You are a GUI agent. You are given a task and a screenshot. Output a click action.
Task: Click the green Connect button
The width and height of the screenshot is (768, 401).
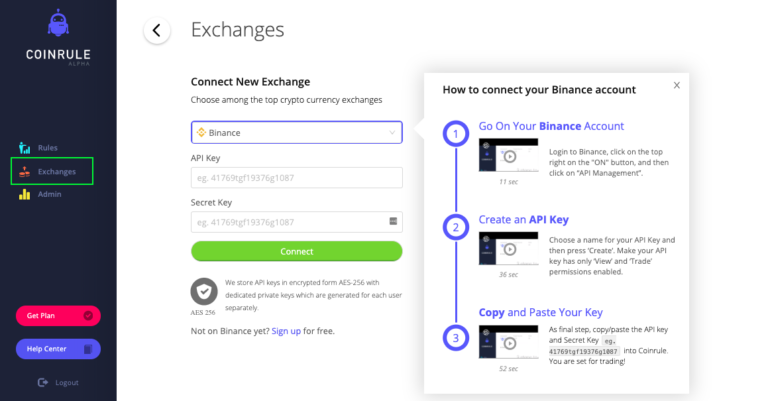point(296,251)
